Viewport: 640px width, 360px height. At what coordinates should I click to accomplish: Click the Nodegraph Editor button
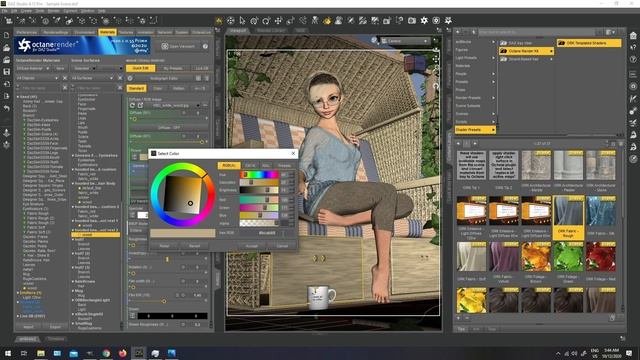(163, 78)
